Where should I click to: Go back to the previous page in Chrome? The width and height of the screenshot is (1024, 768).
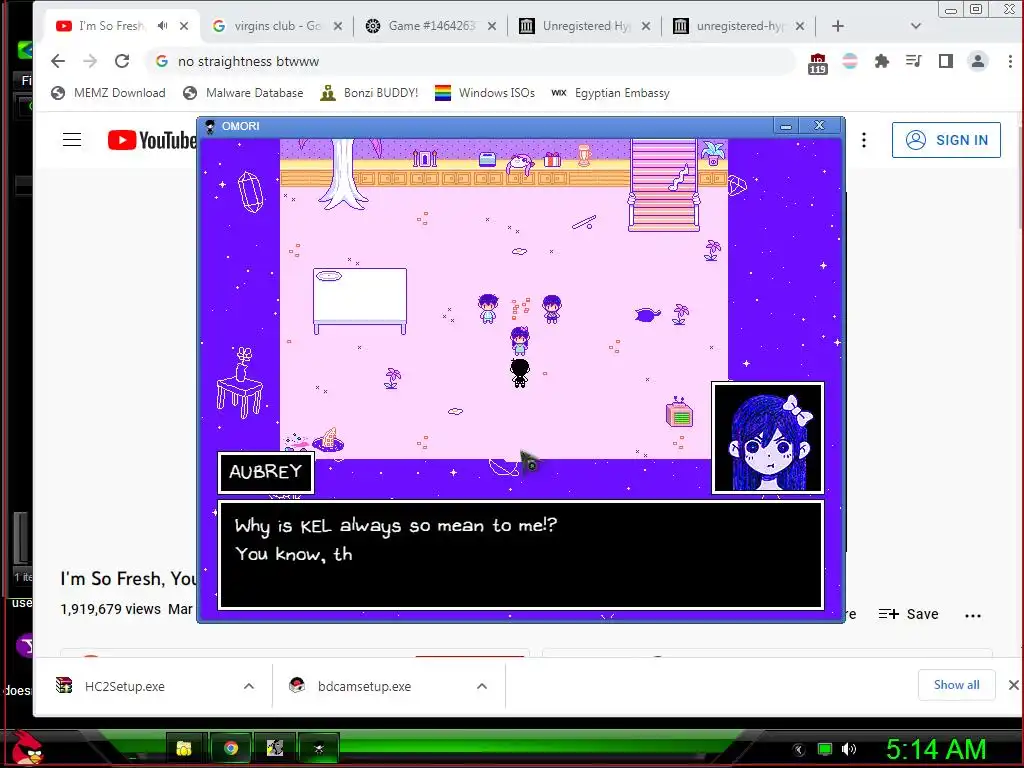(58, 61)
